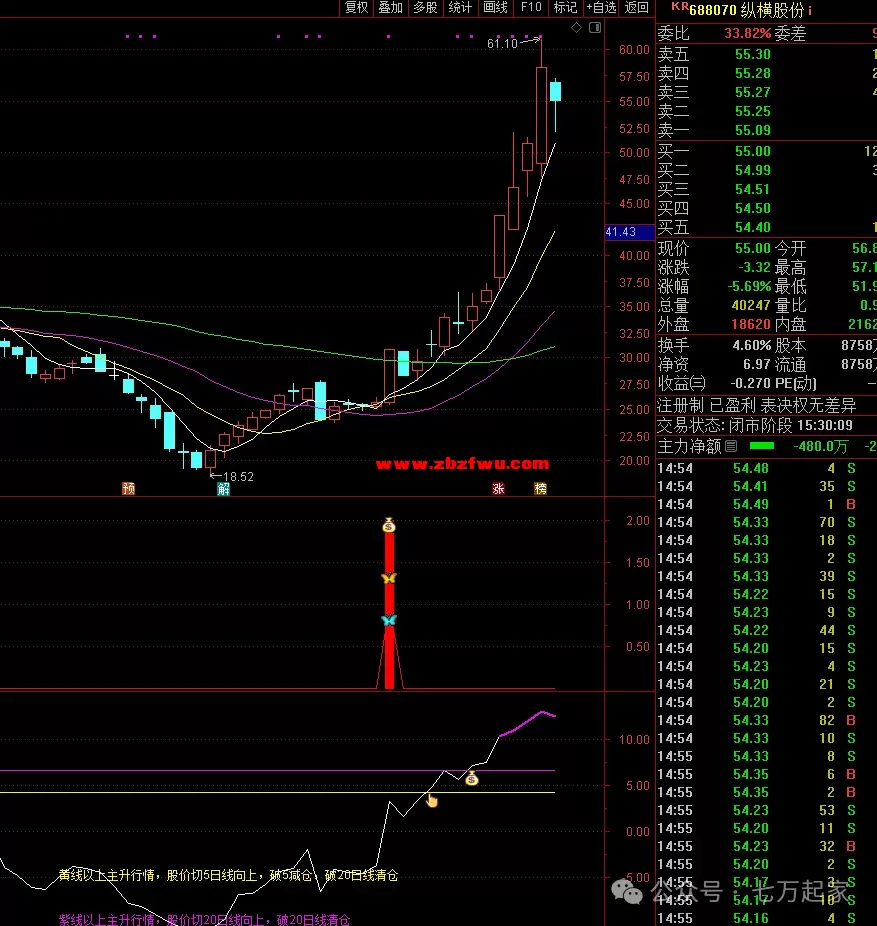The image size is (877, 926).
Task: Click the 收益 -0.270 value
Action: click(749, 383)
